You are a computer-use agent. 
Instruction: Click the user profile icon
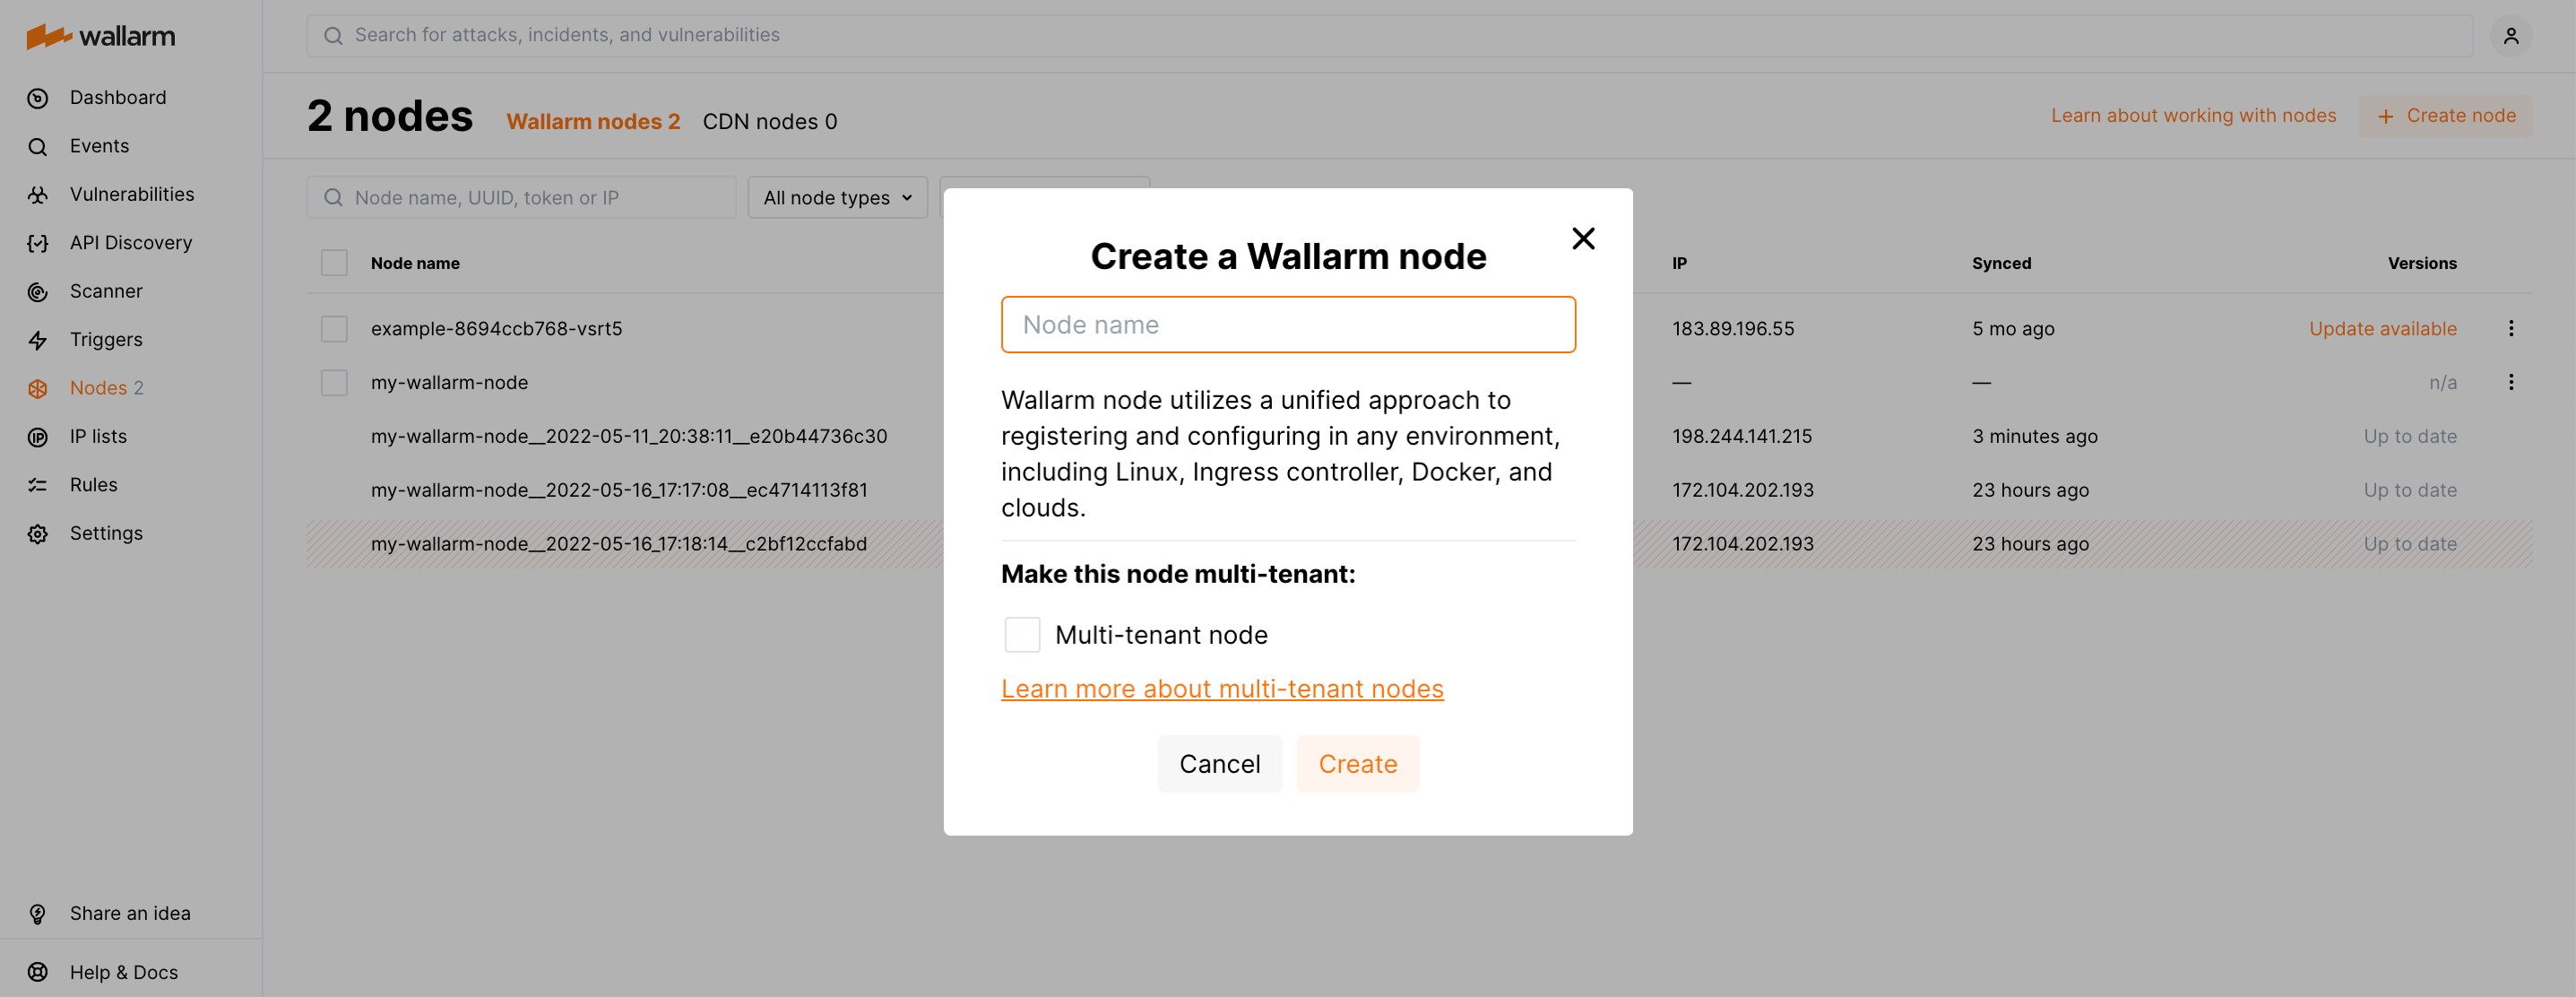(x=2511, y=35)
